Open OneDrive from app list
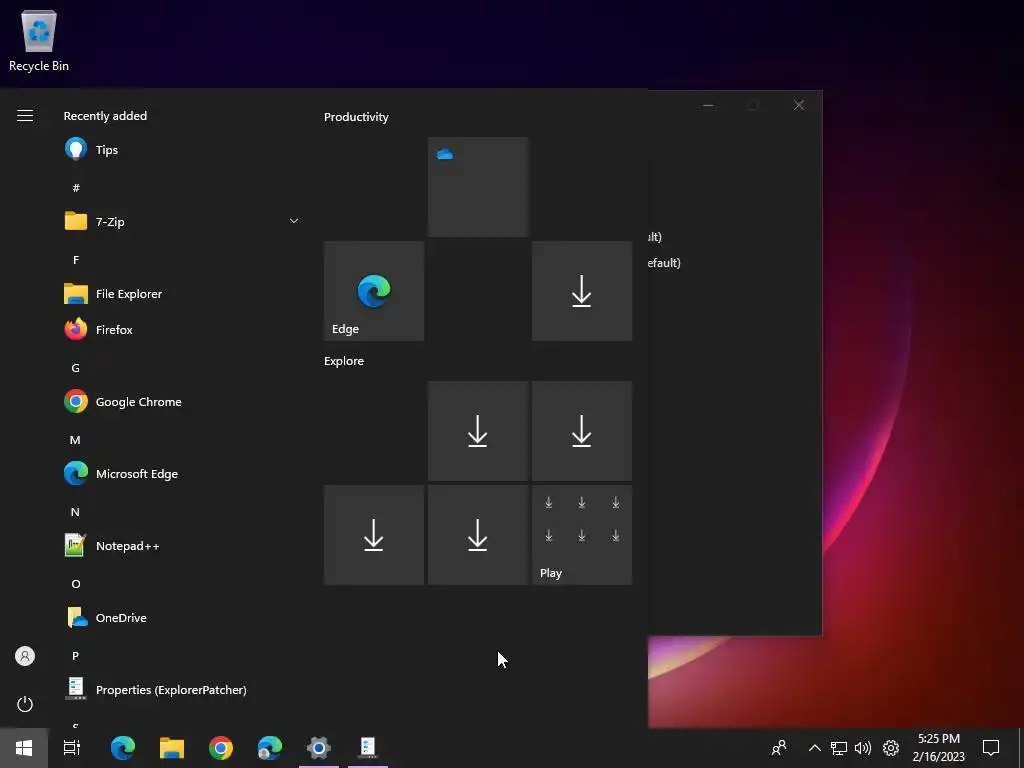 pyautogui.click(x=182, y=618)
